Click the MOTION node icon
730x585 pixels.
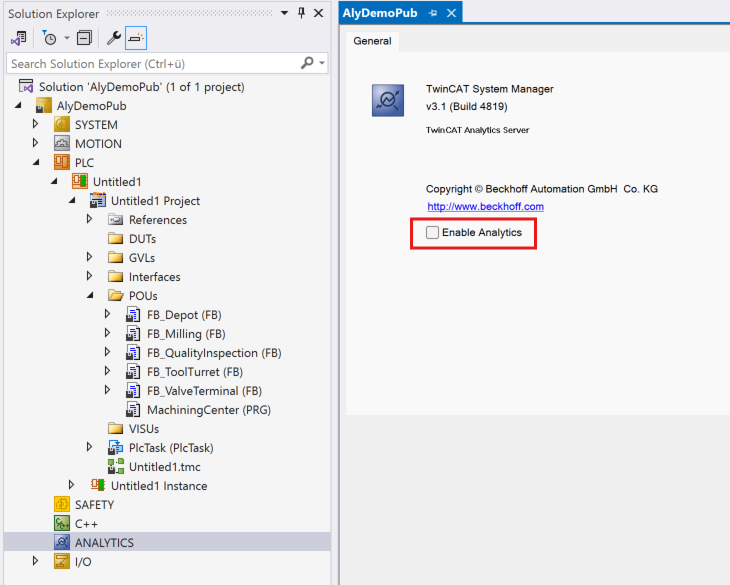(x=62, y=144)
